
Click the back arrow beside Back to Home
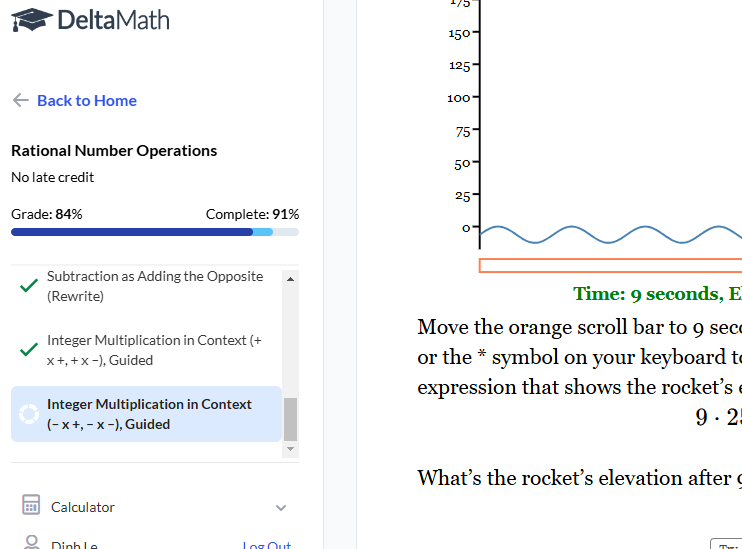coord(20,100)
